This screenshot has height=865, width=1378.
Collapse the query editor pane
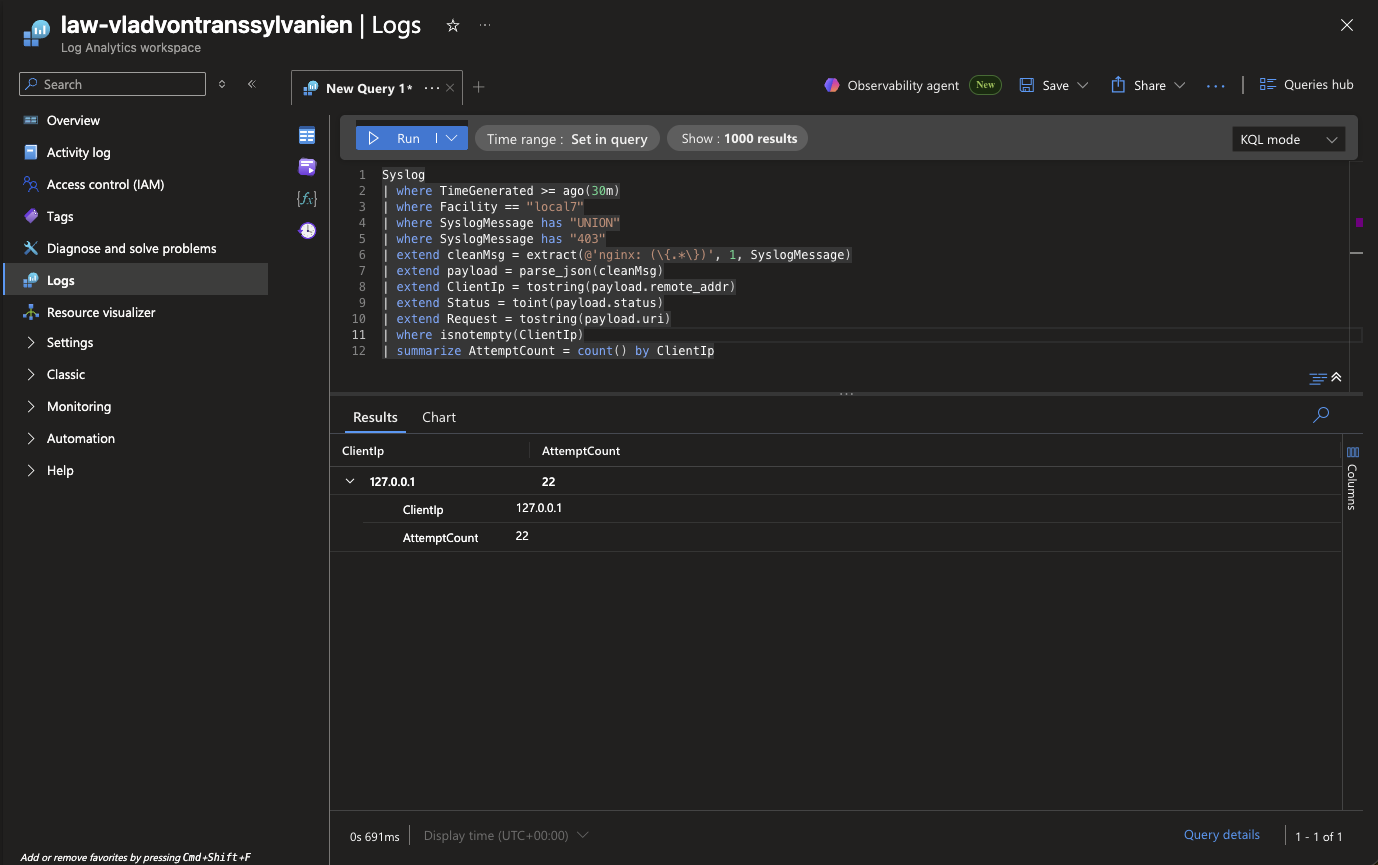pos(1336,377)
